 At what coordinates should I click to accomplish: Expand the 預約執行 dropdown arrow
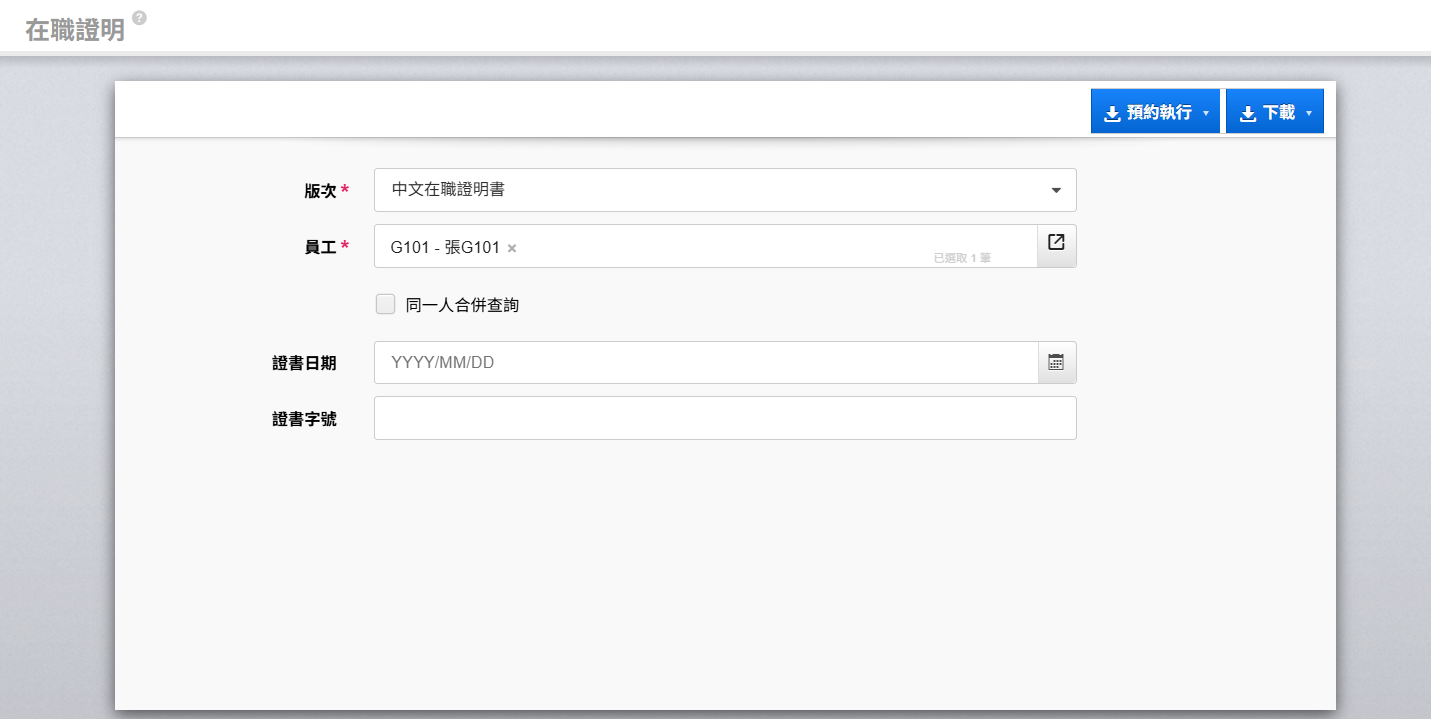coord(1206,114)
